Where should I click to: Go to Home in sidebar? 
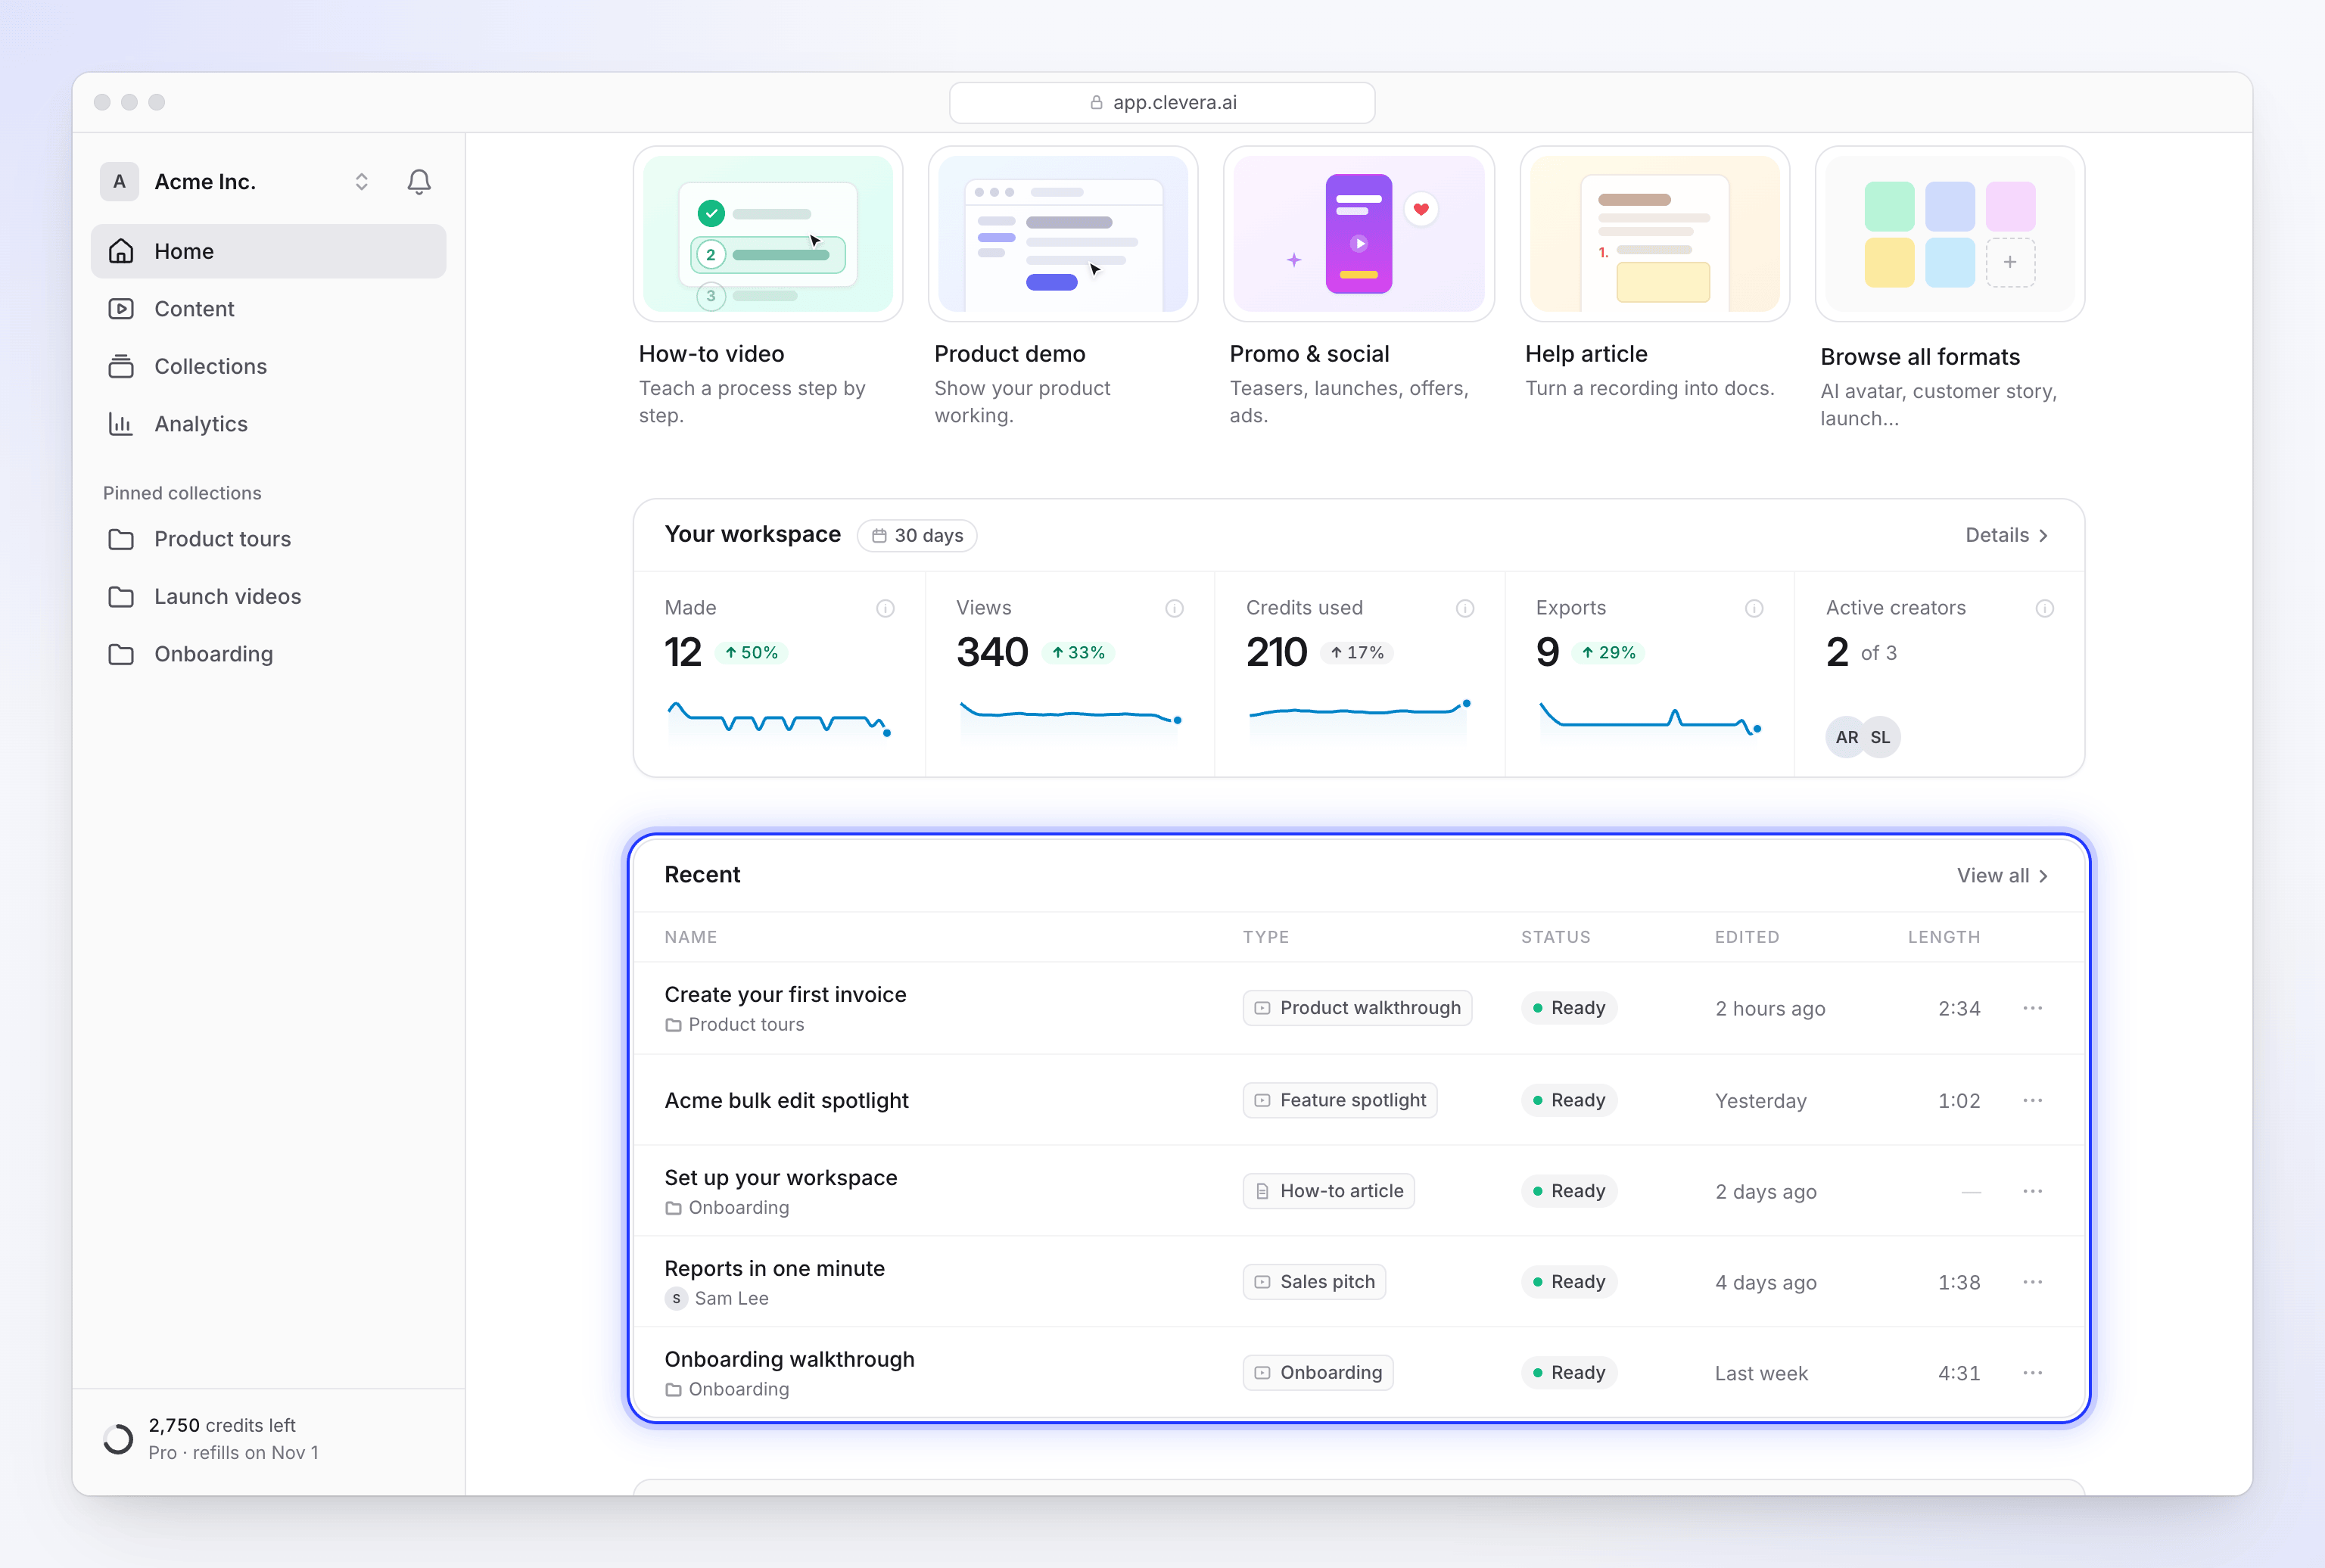pos(268,251)
